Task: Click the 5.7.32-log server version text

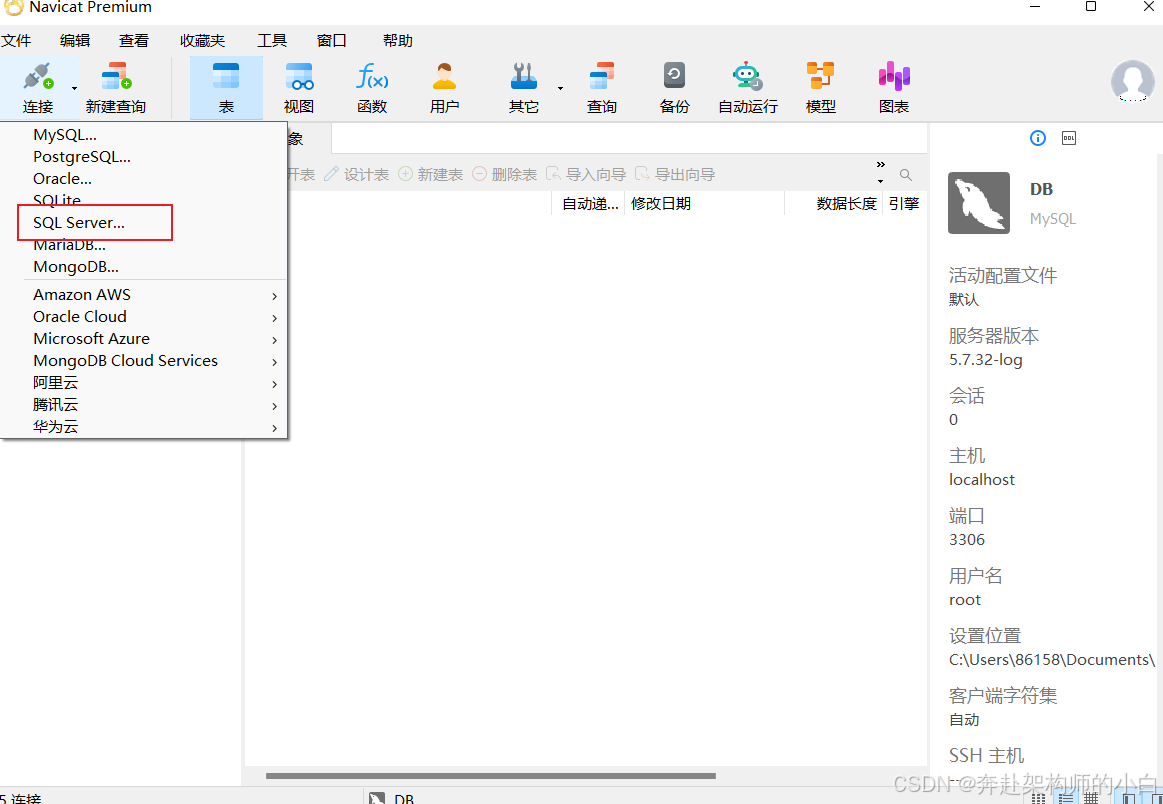Action: coord(986,360)
